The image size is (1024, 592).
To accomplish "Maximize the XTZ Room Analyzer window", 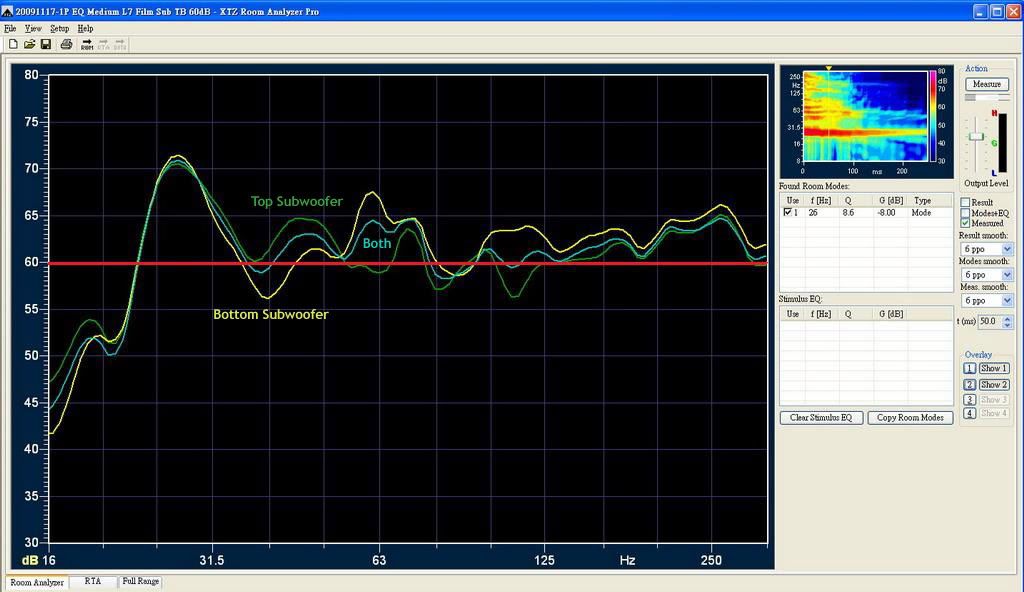I will pyautogui.click(x=997, y=11).
